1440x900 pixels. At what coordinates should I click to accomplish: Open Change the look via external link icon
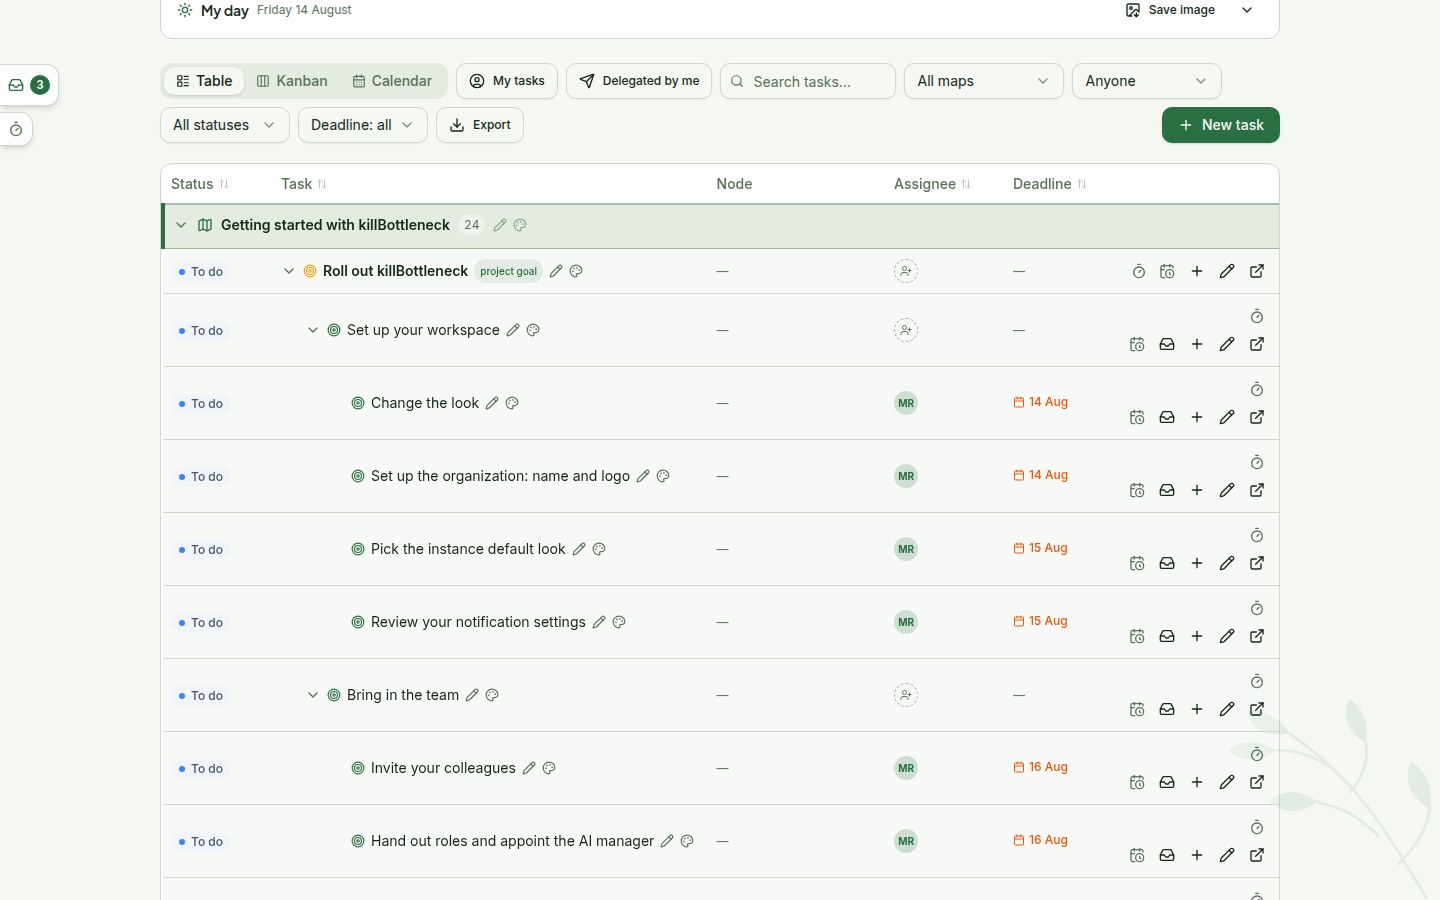pos(1257,417)
